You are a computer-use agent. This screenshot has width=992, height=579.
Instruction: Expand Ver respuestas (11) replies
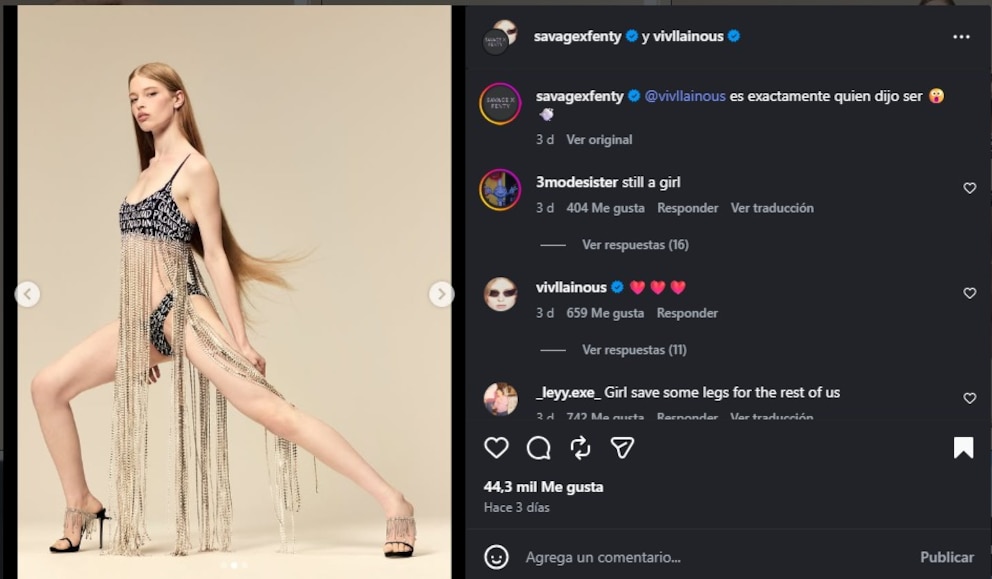[634, 350]
